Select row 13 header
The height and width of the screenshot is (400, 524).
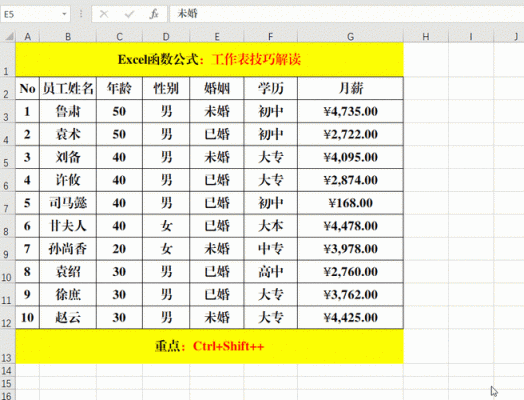coord(7,346)
